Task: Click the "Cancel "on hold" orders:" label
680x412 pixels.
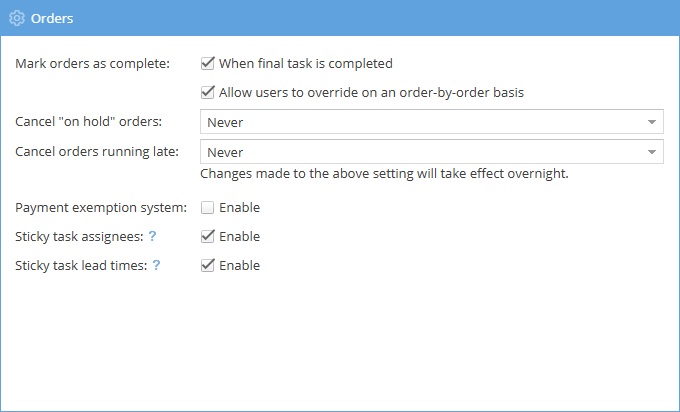Action: [89, 122]
